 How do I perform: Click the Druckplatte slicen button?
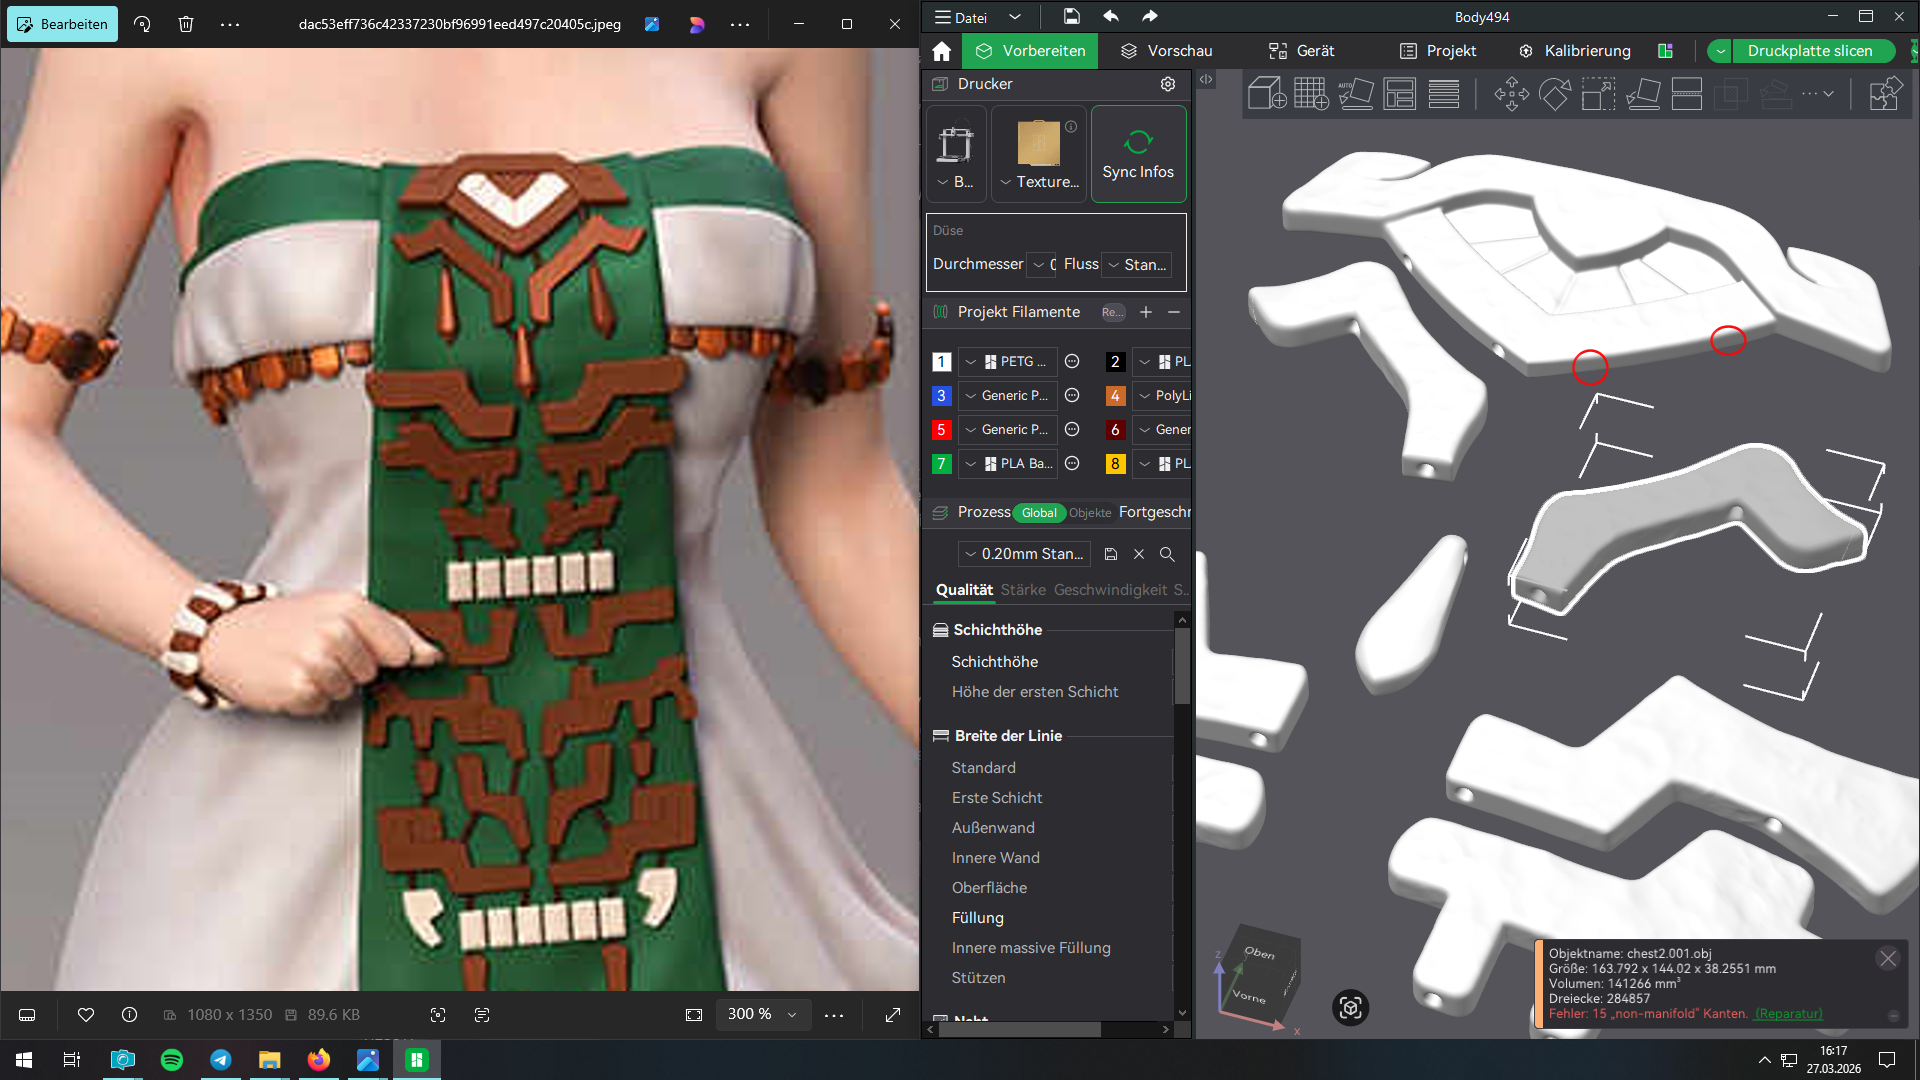click(x=1810, y=51)
